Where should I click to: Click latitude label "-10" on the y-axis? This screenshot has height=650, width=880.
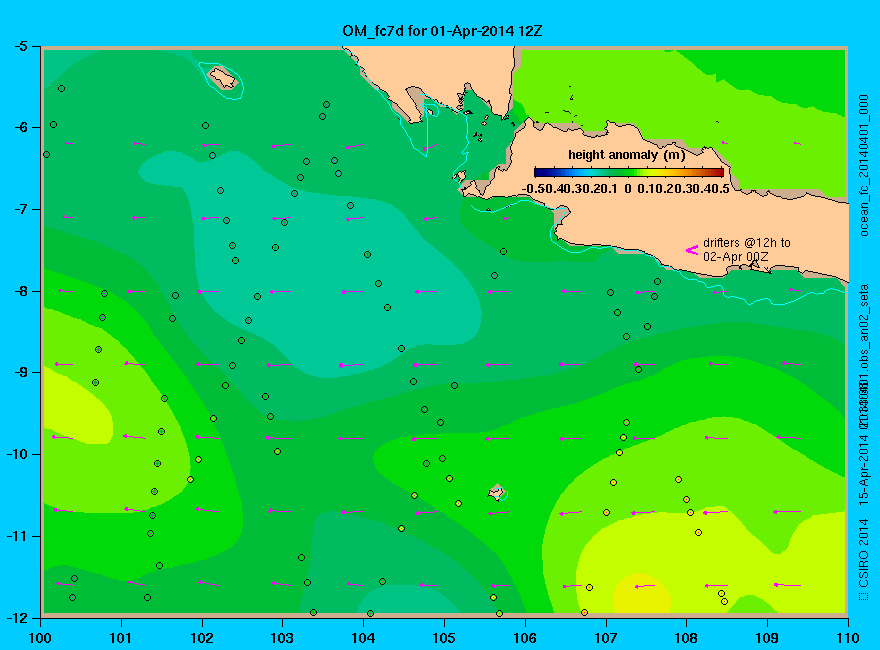point(17,454)
